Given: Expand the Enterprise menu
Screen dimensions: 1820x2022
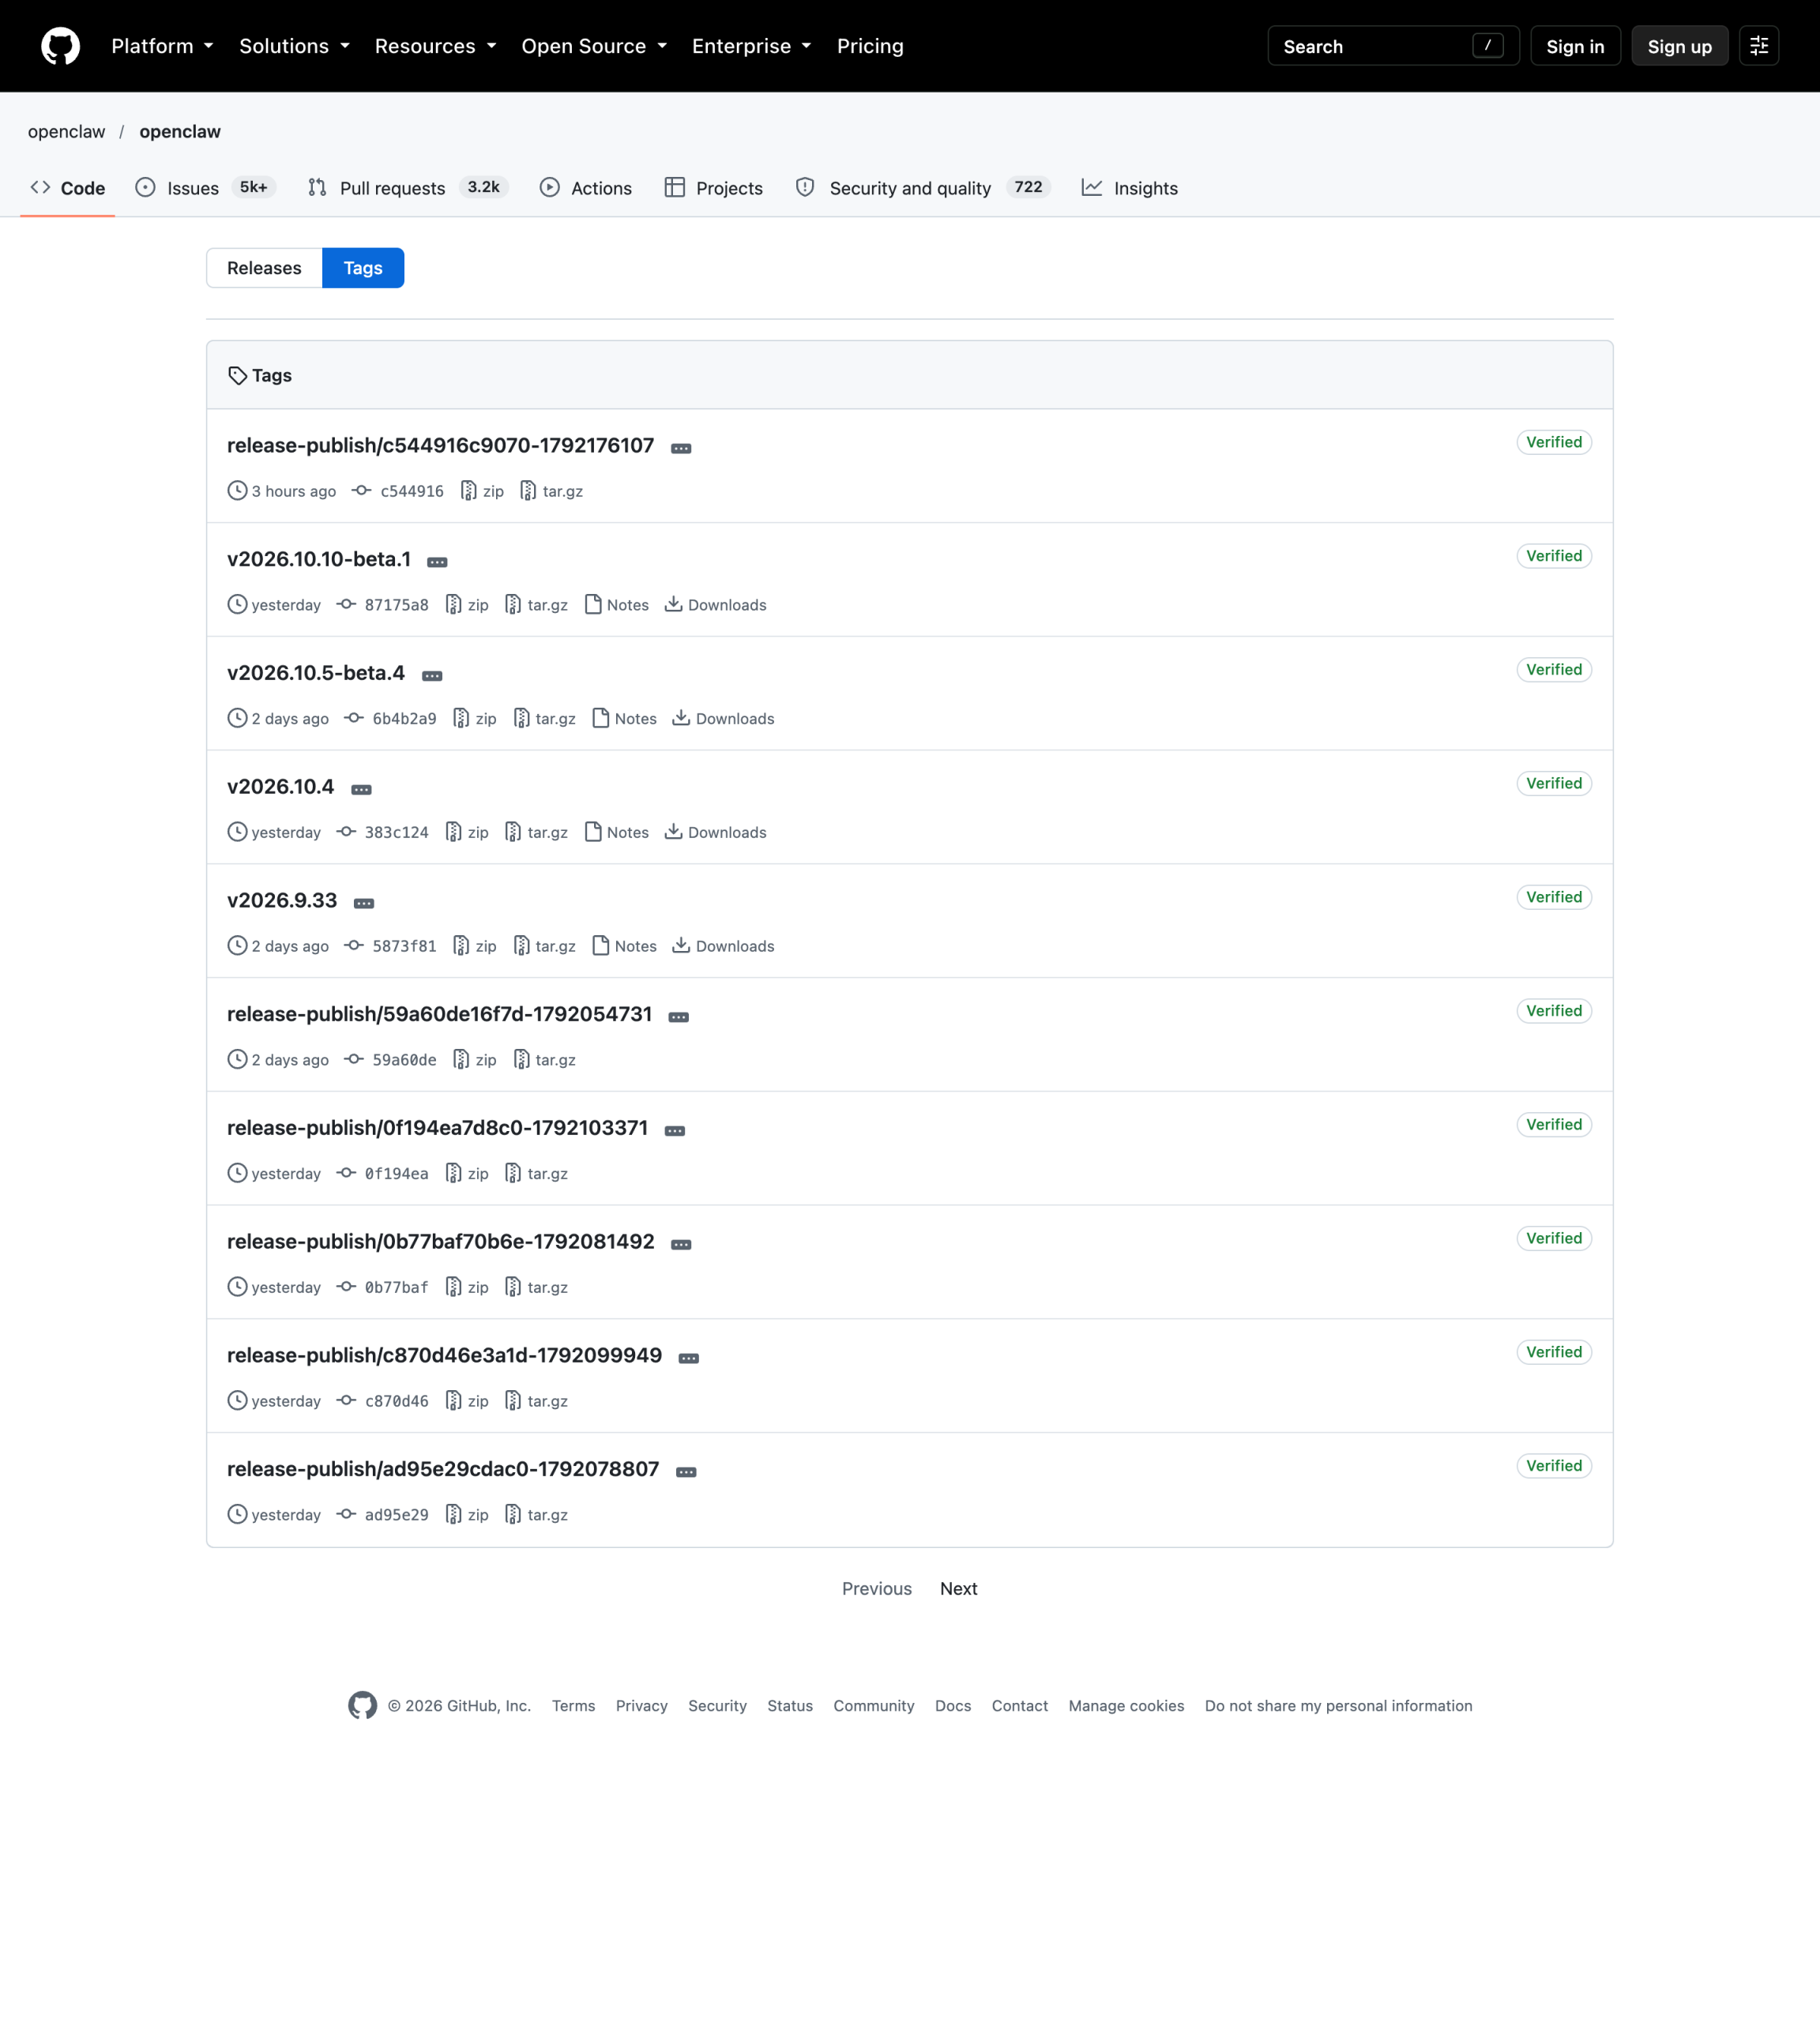Looking at the screenshot, I should point(751,46).
